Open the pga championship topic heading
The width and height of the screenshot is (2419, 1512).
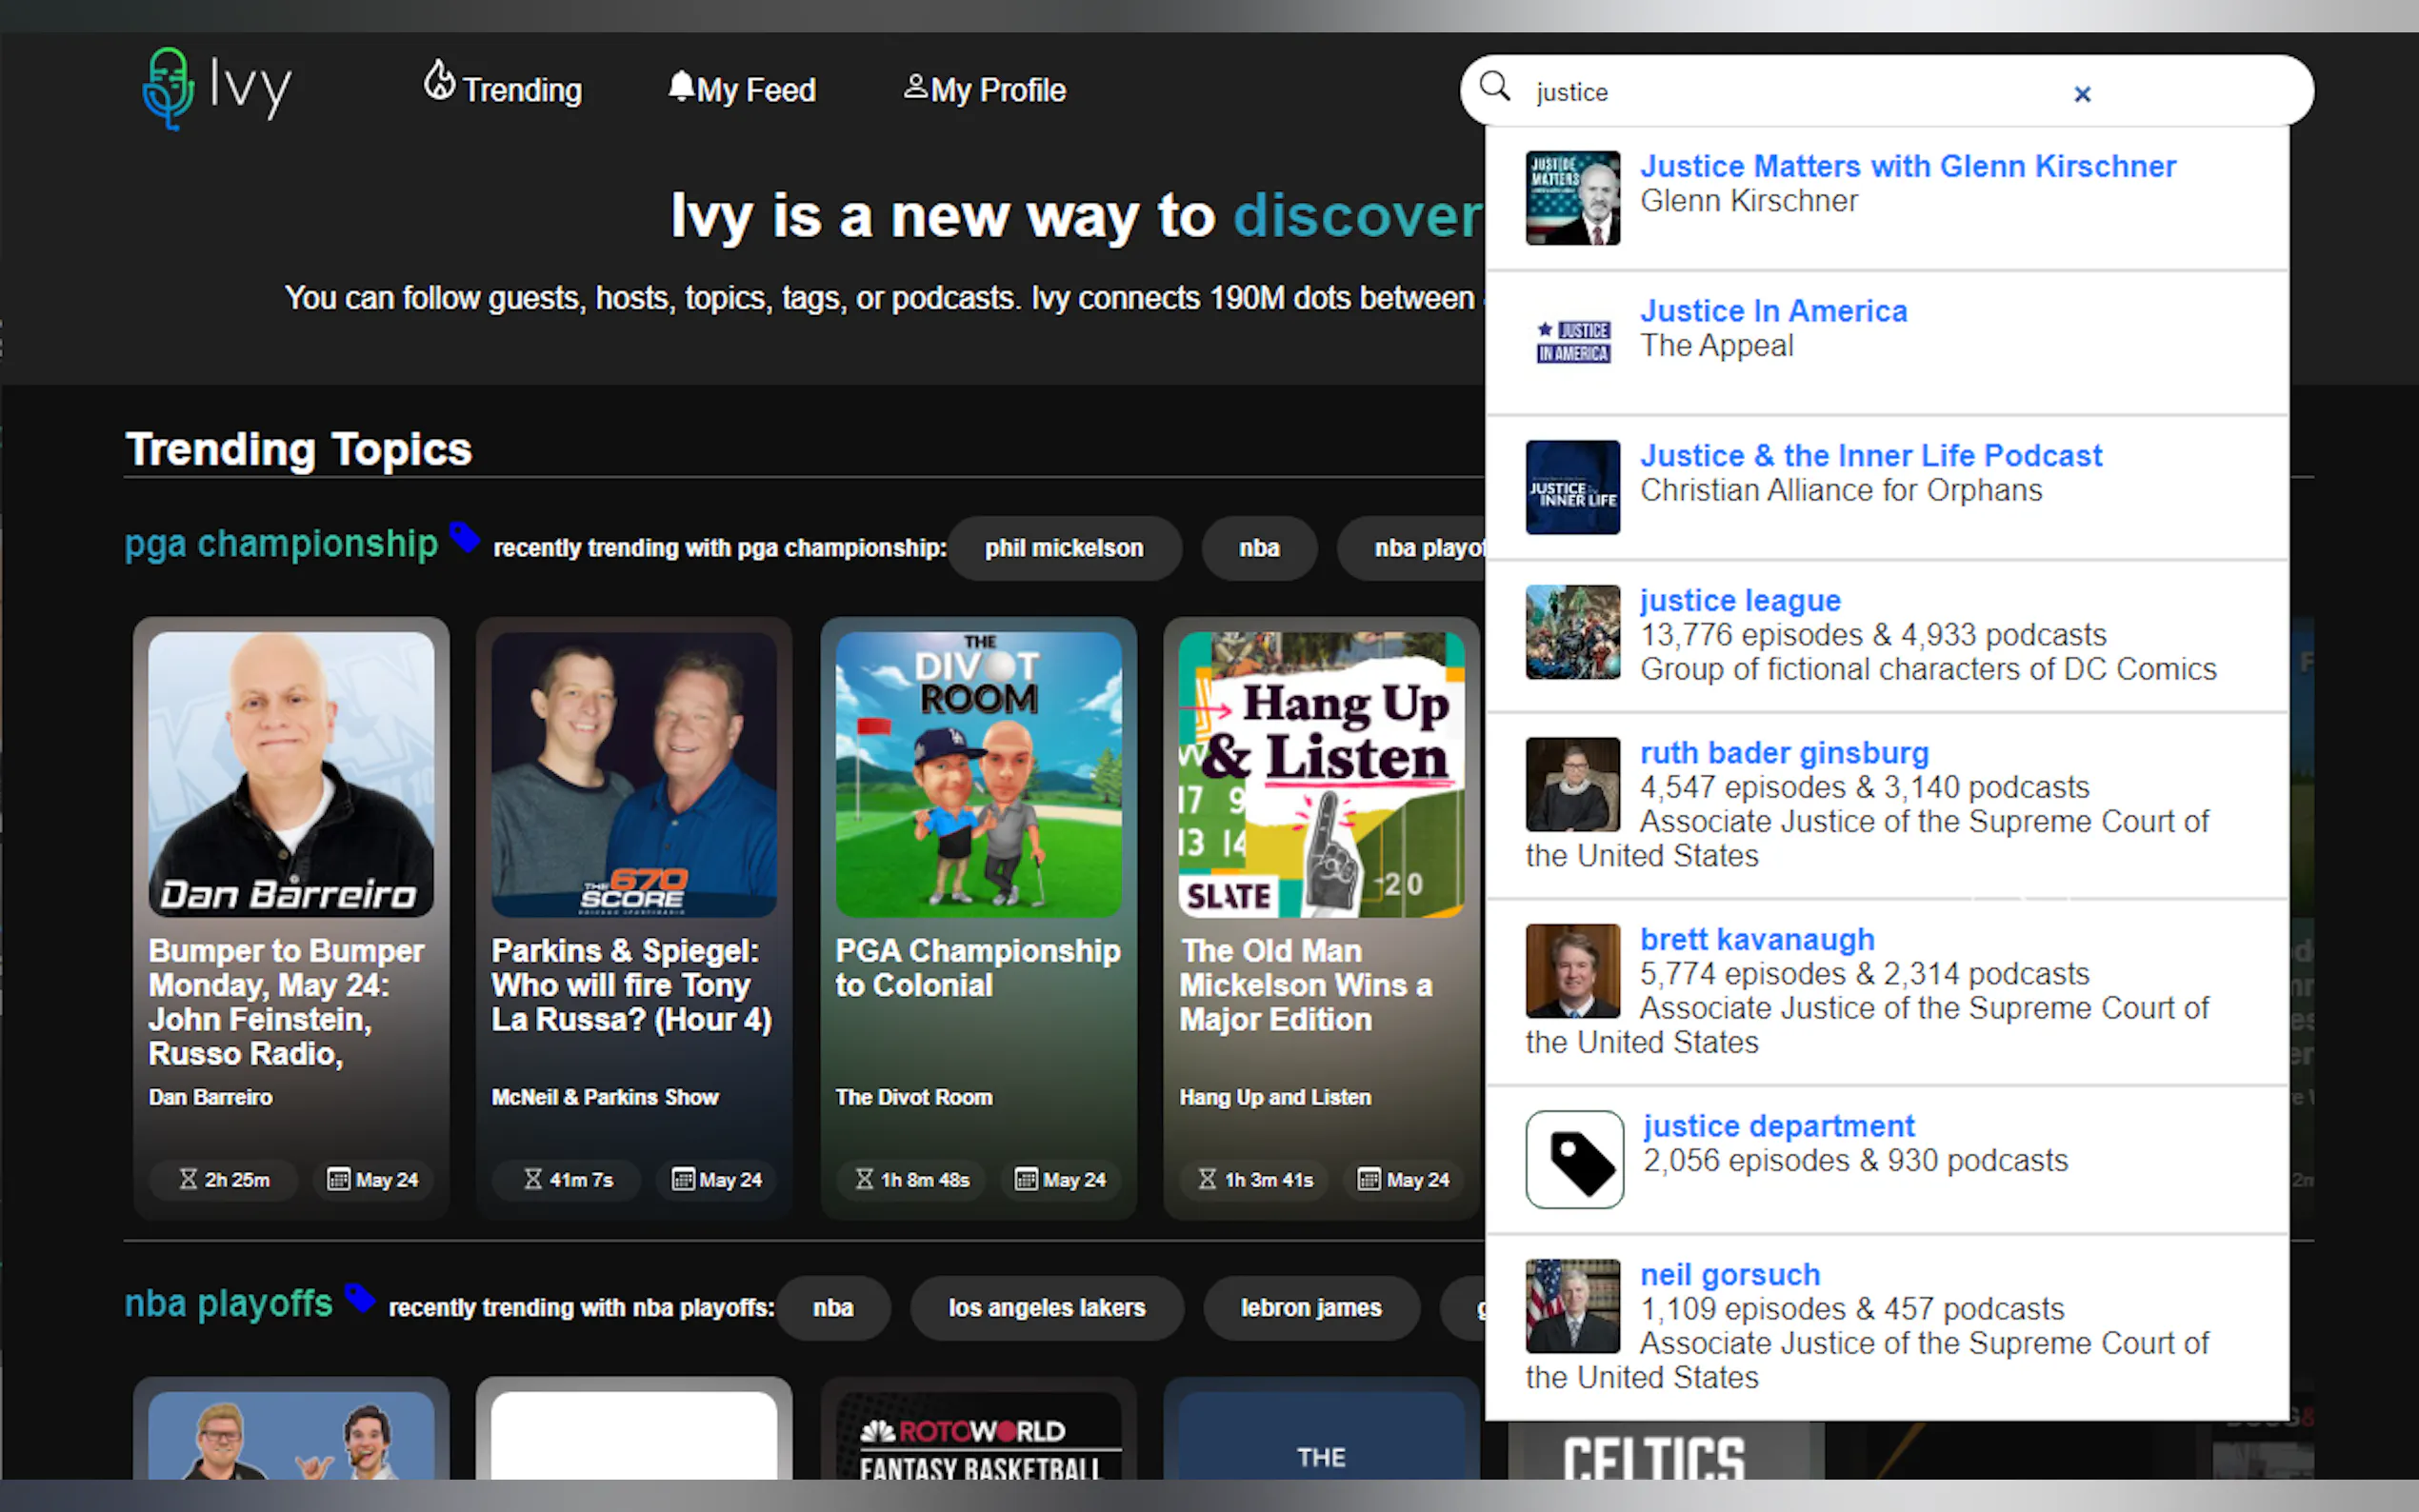tap(281, 543)
